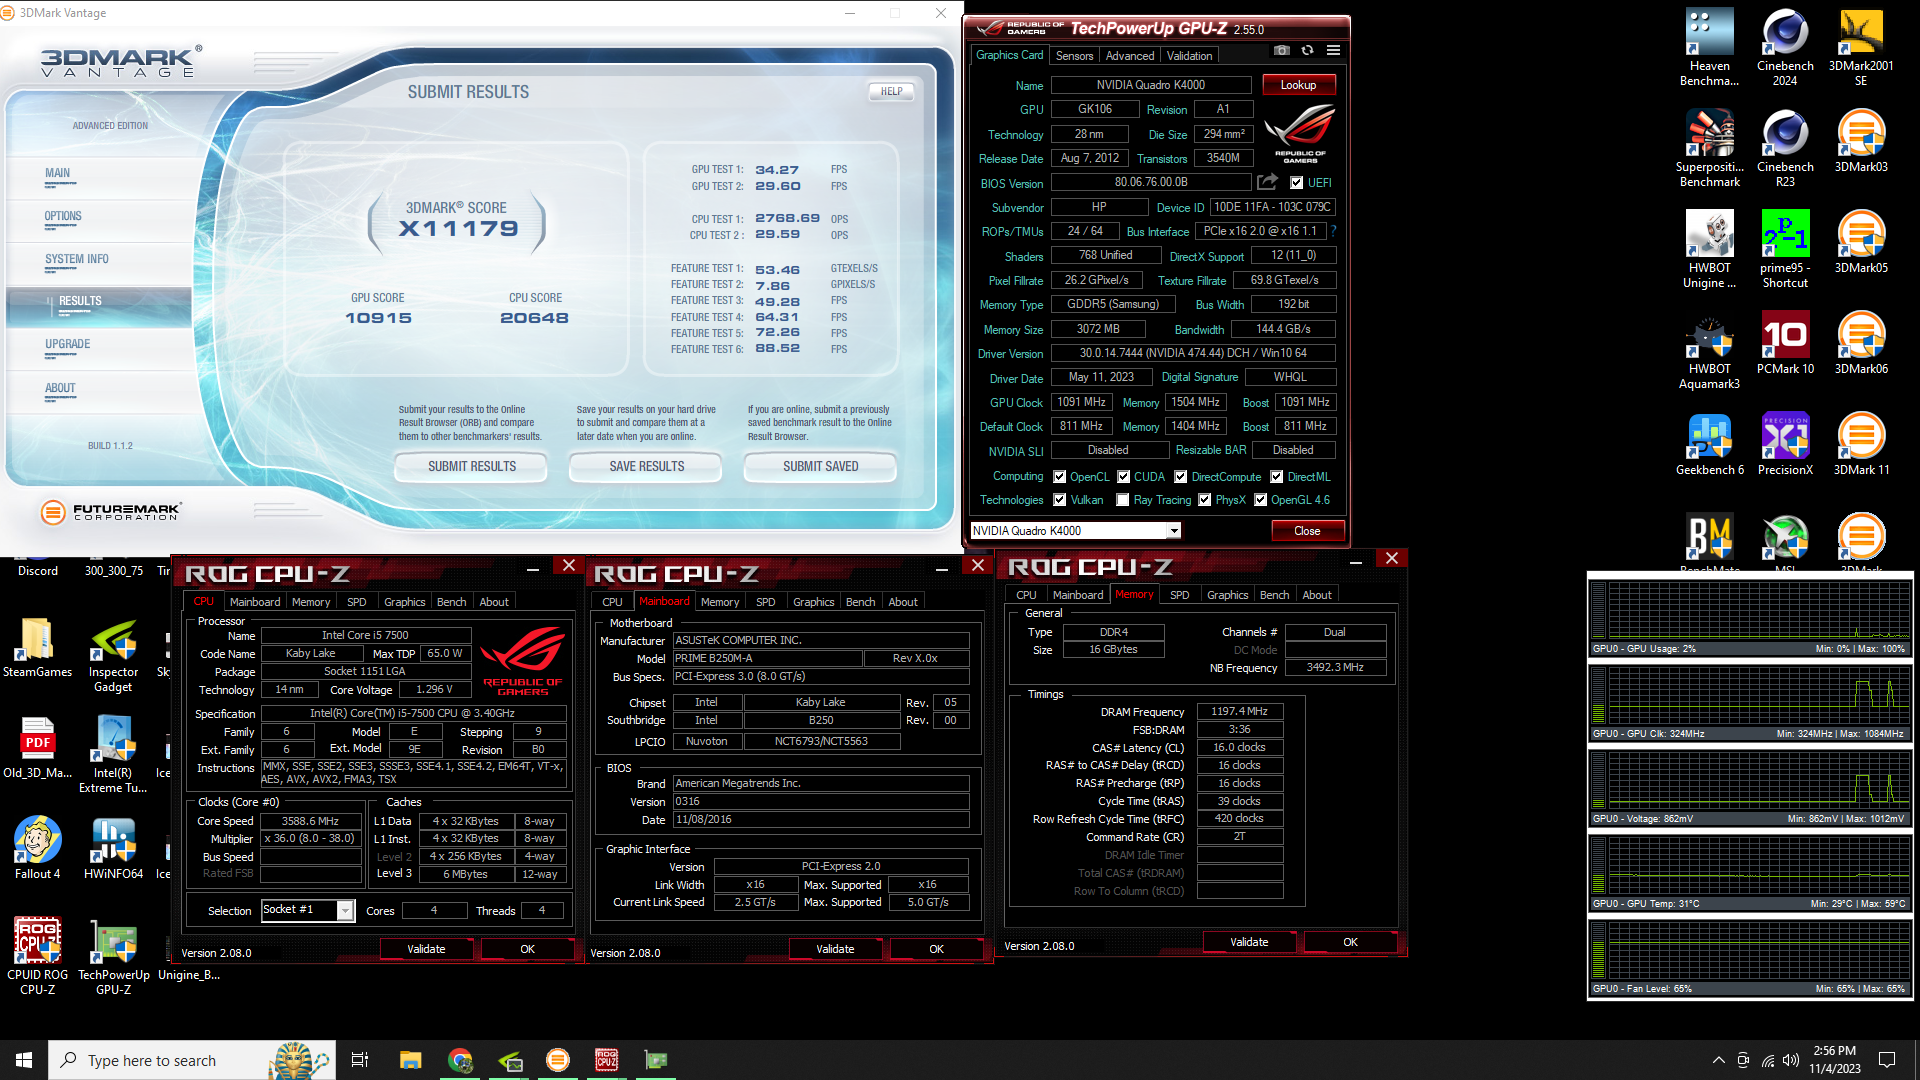This screenshot has width=1920, height=1080.
Task: Toggle OpenCL checkbox
Action: pos(1059,477)
